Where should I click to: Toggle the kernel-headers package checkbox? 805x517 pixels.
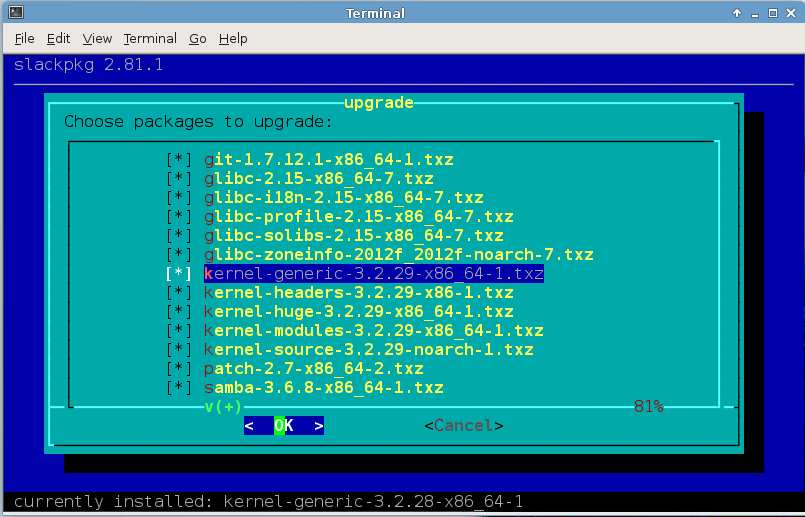179,292
